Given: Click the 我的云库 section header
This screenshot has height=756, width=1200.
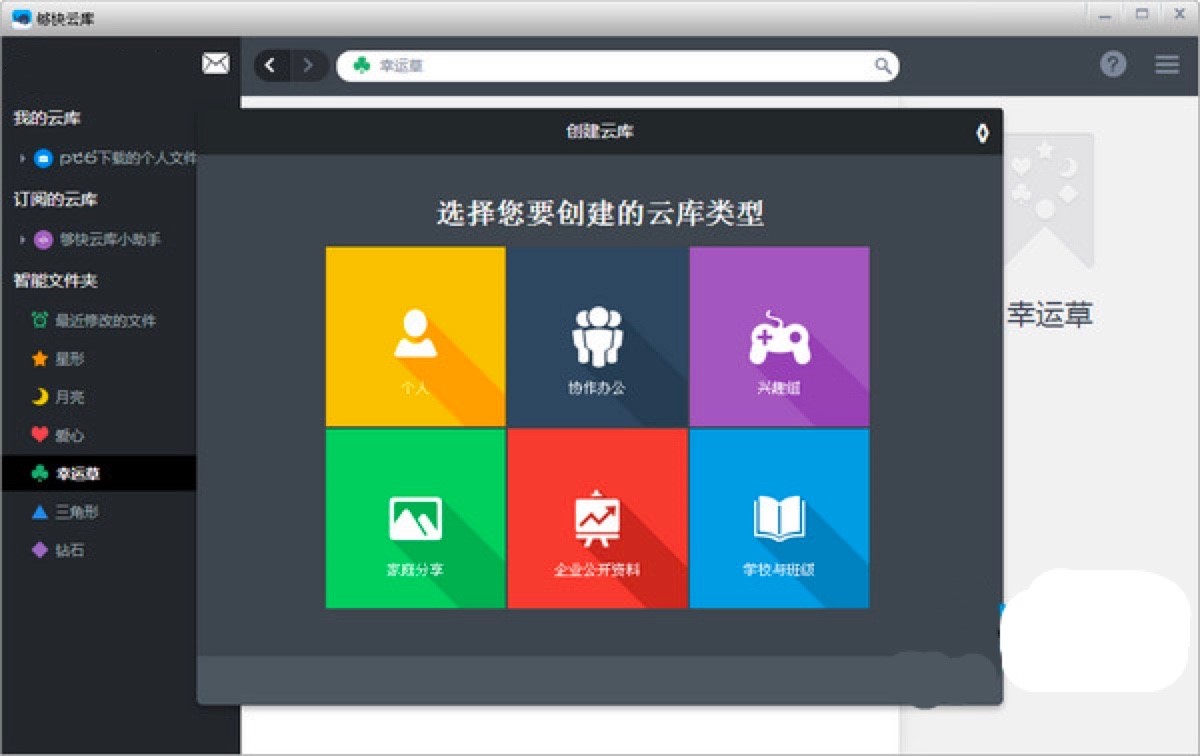Looking at the screenshot, I should 46,118.
